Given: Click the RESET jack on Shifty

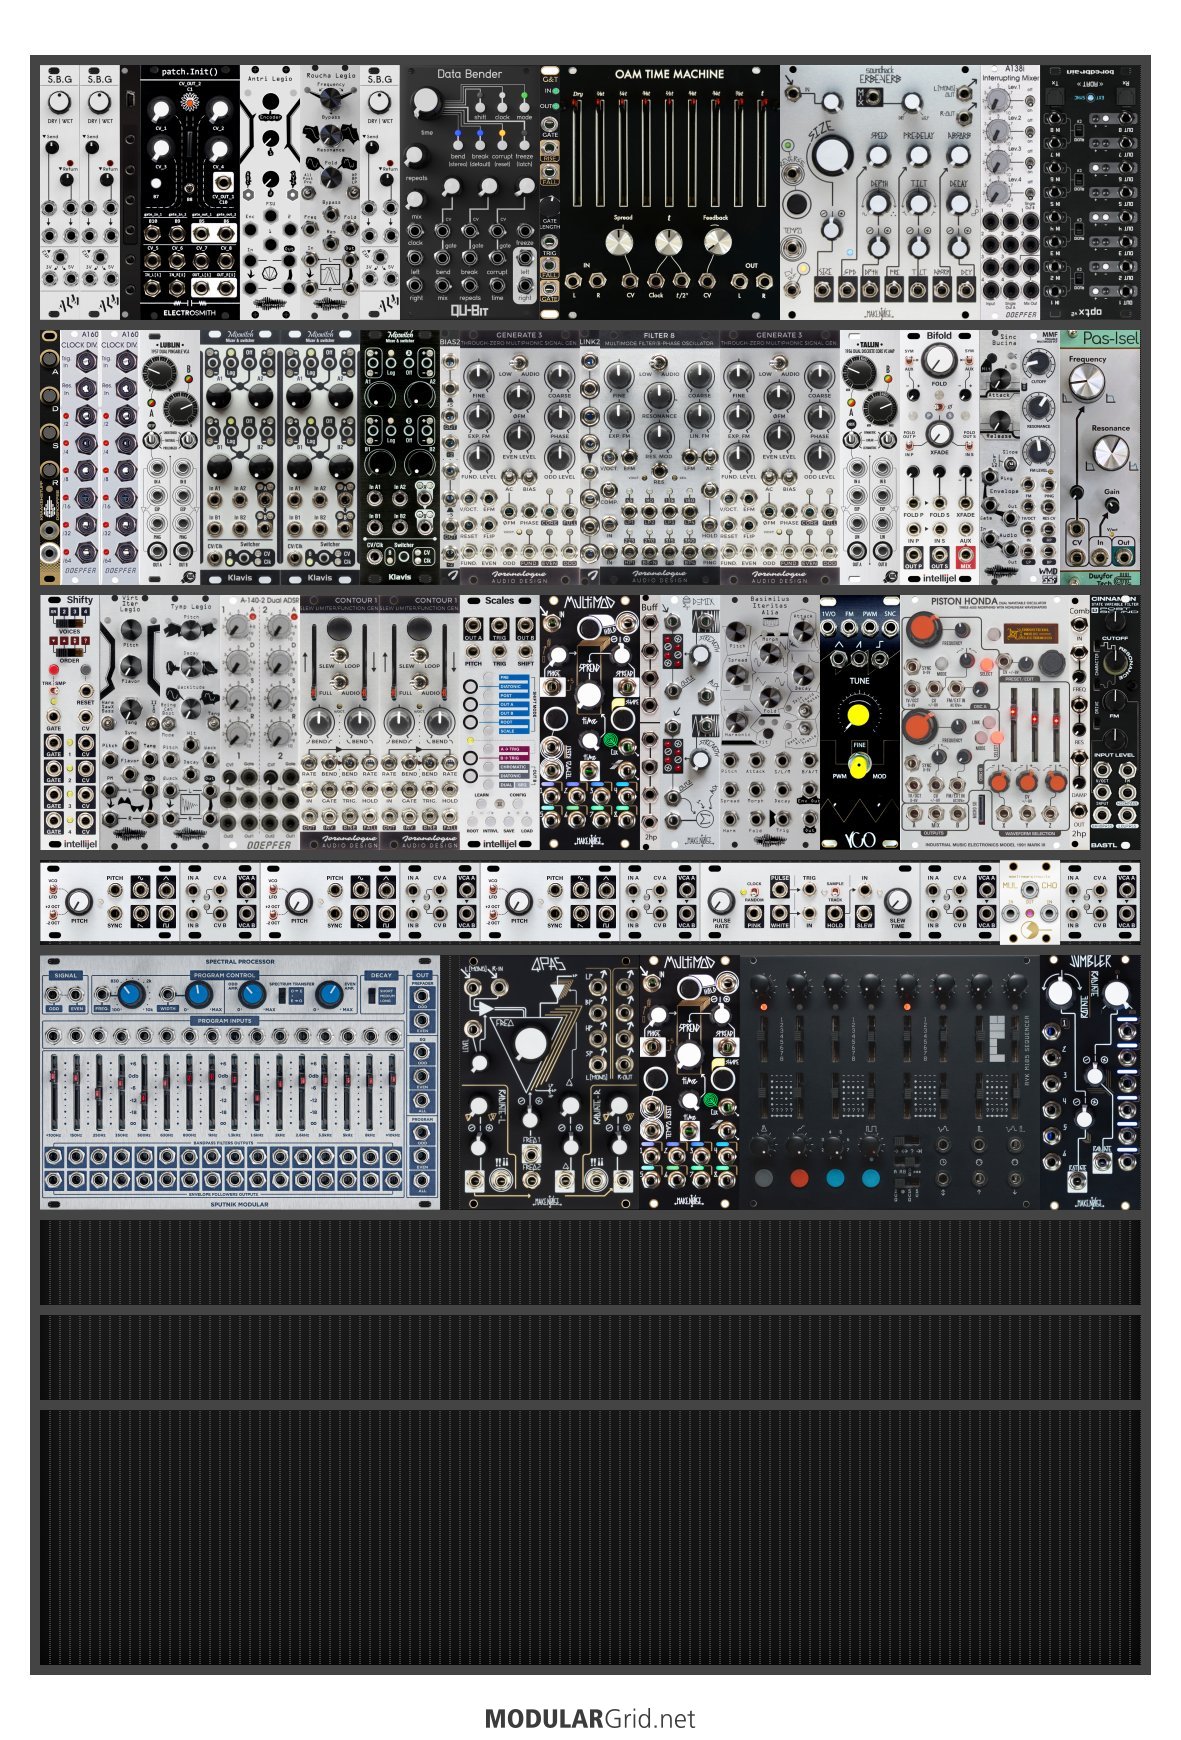Looking at the screenshot, I should coord(86,690).
